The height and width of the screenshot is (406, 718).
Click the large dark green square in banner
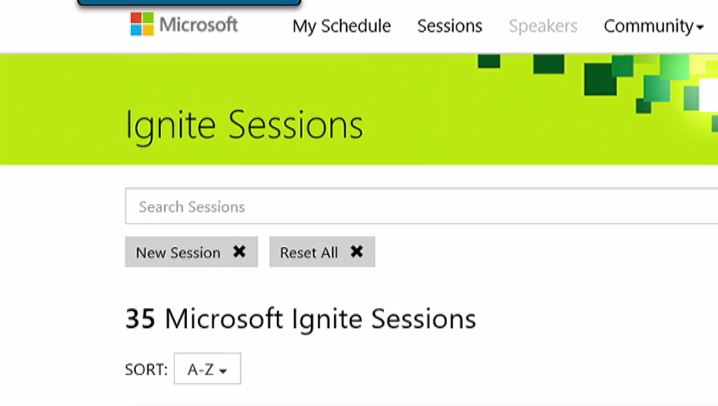pos(600,80)
